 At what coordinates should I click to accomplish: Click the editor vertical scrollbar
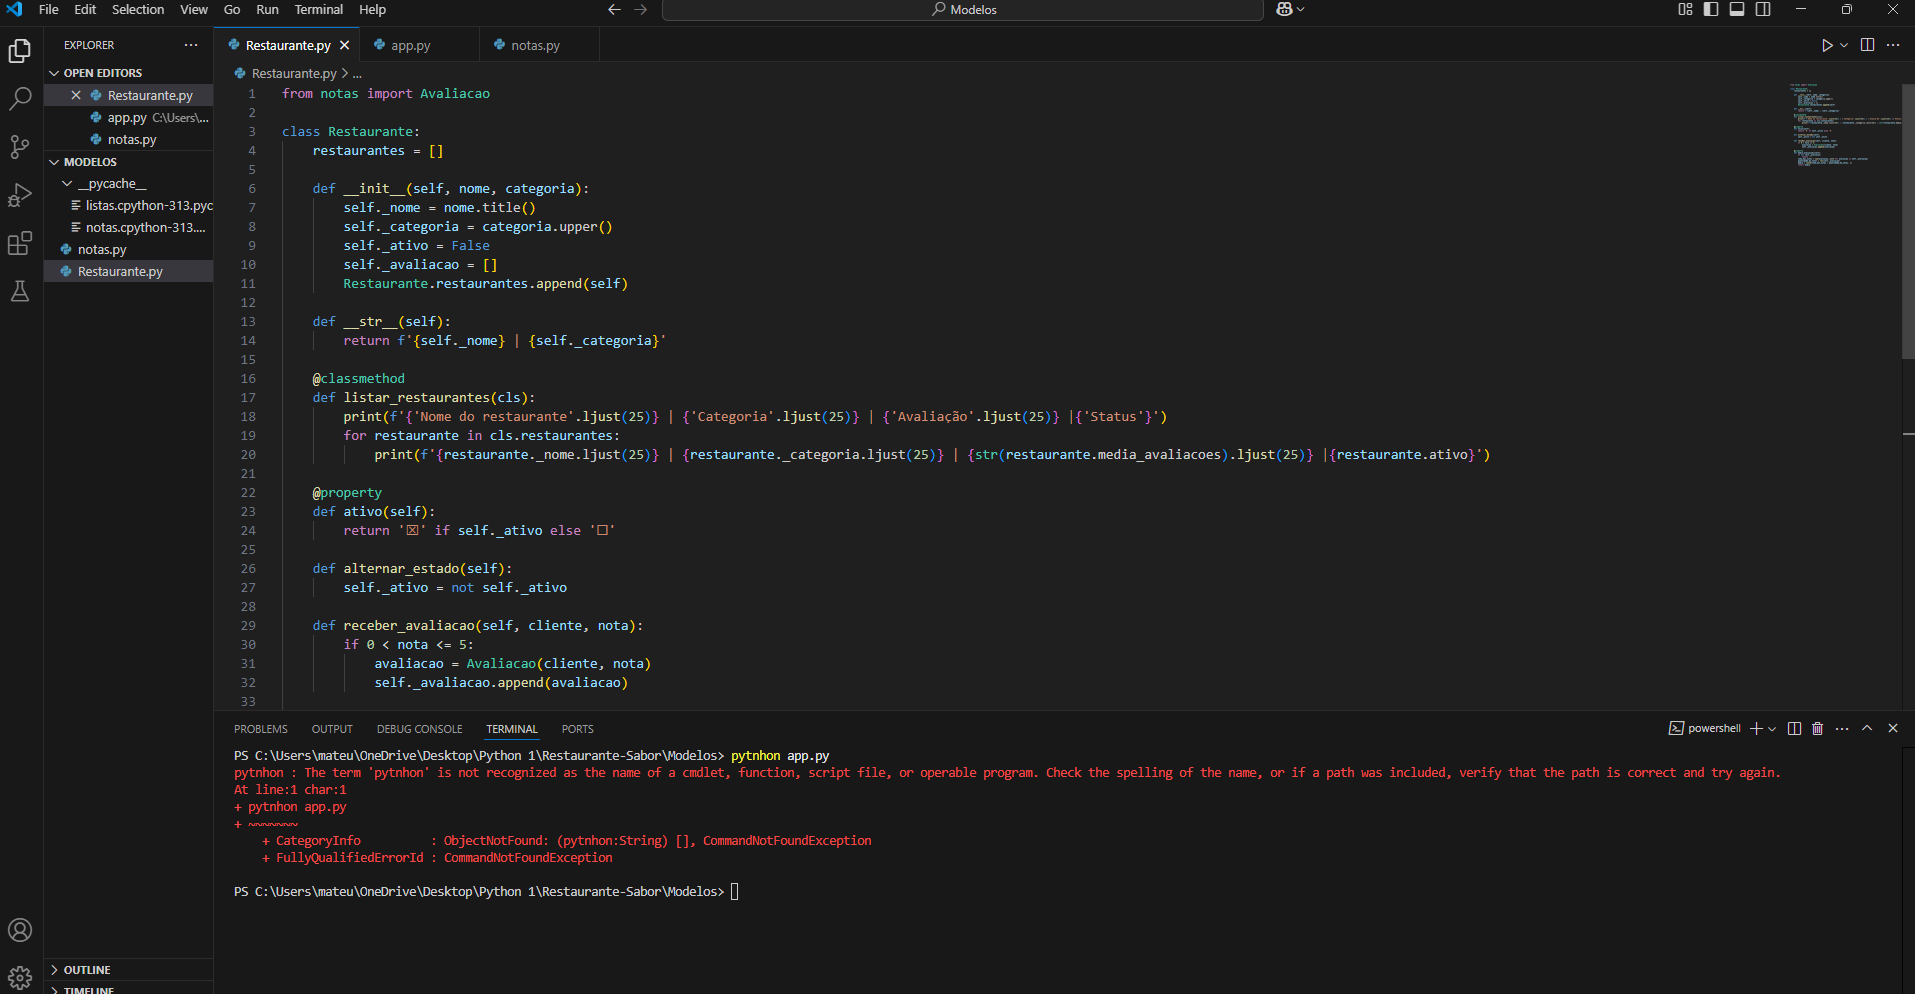pyautogui.click(x=1908, y=222)
